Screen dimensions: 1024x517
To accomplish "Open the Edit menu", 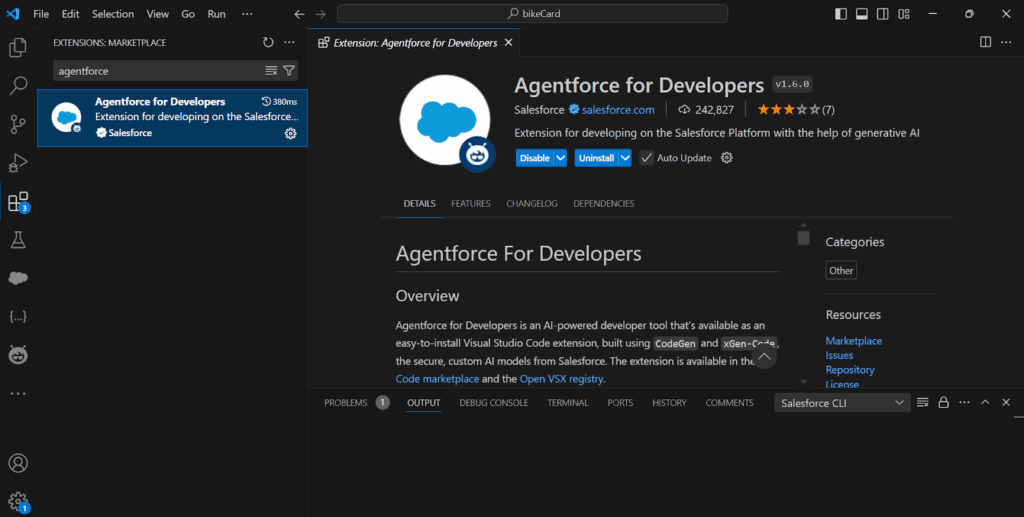I will tap(71, 14).
